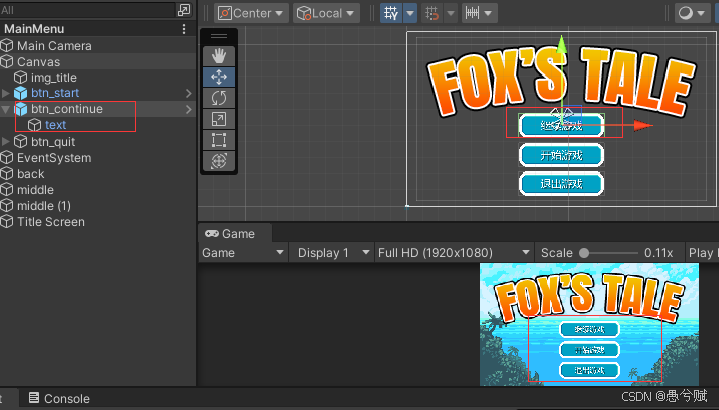
Task: Select back object in hierarchy
Action: click(31, 174)
